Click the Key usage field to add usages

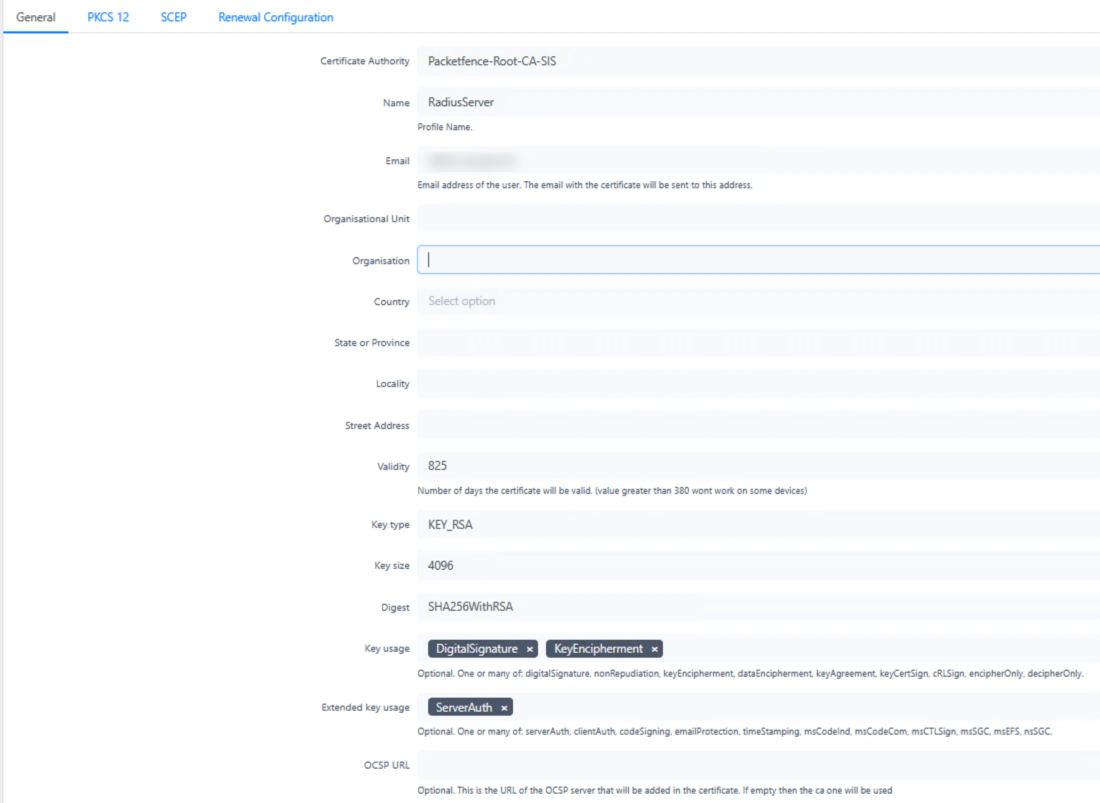[x=800, y=648]
